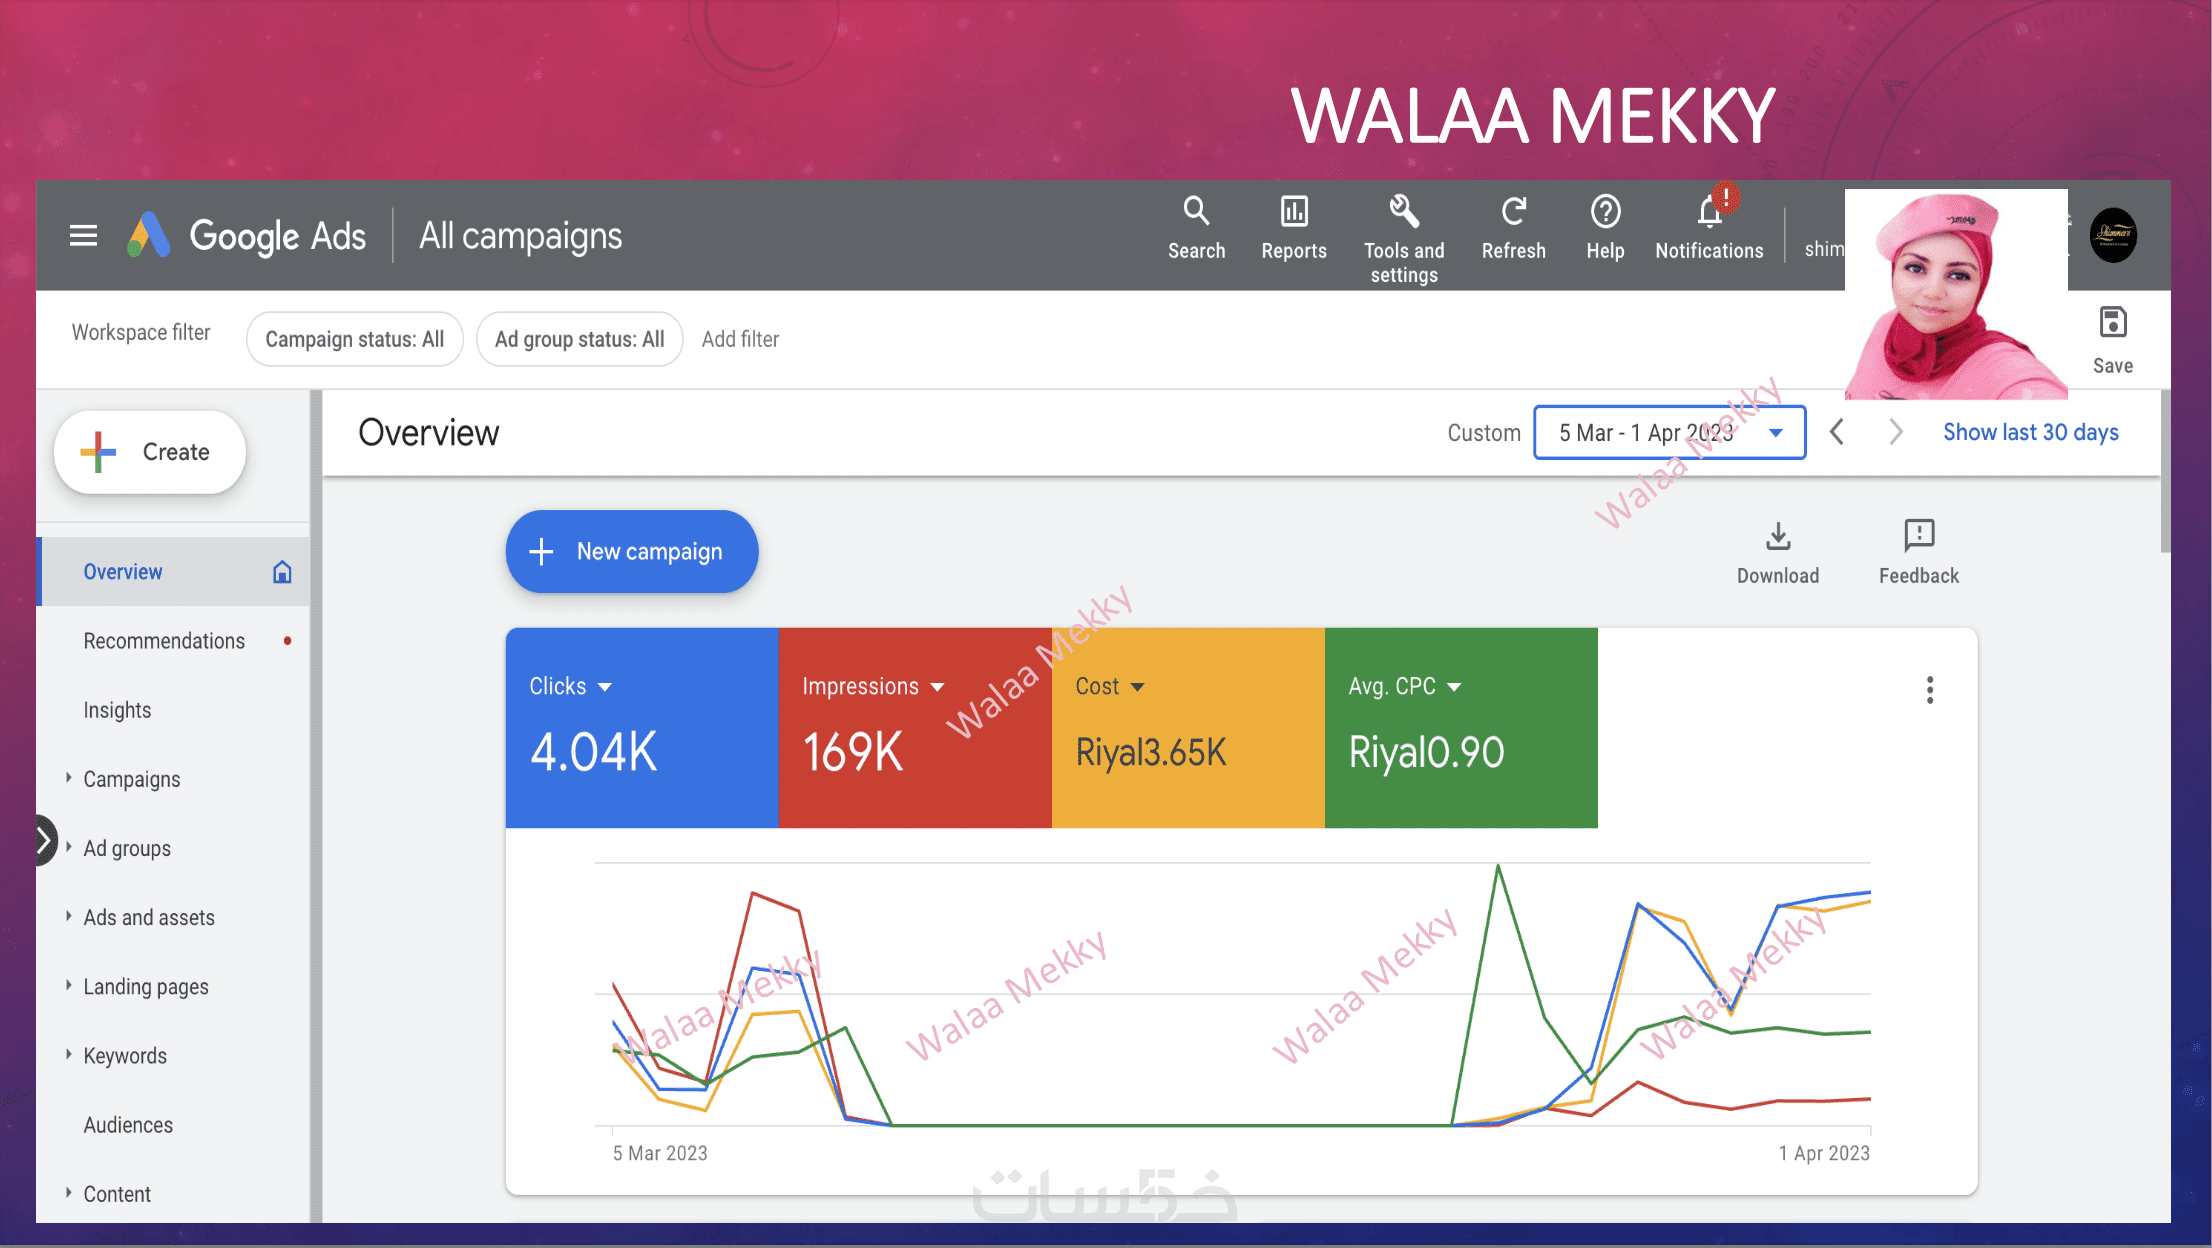Open the Notifications bell
Screen dimensions: 2212x1248
[x=1709, y=213]
